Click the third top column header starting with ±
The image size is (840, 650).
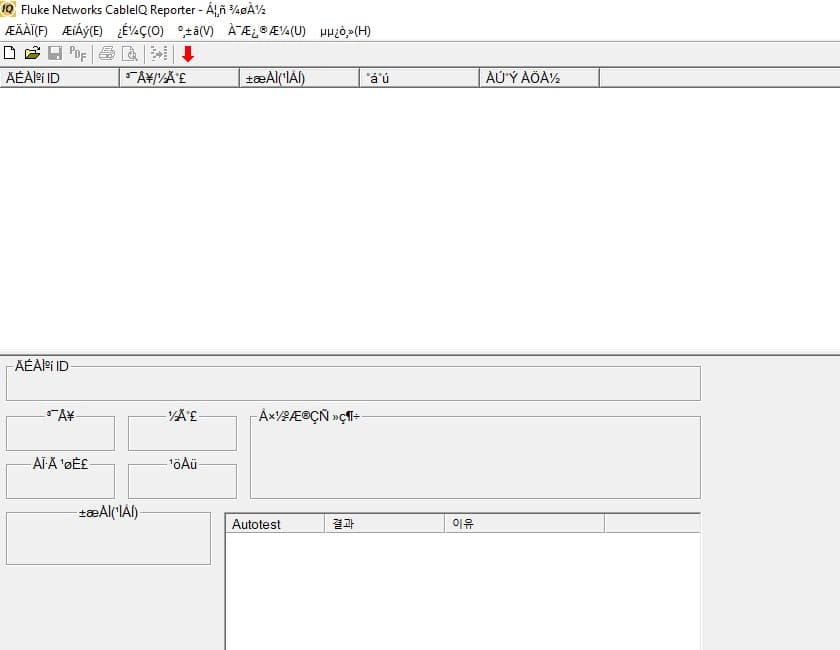tap(299, 78)
